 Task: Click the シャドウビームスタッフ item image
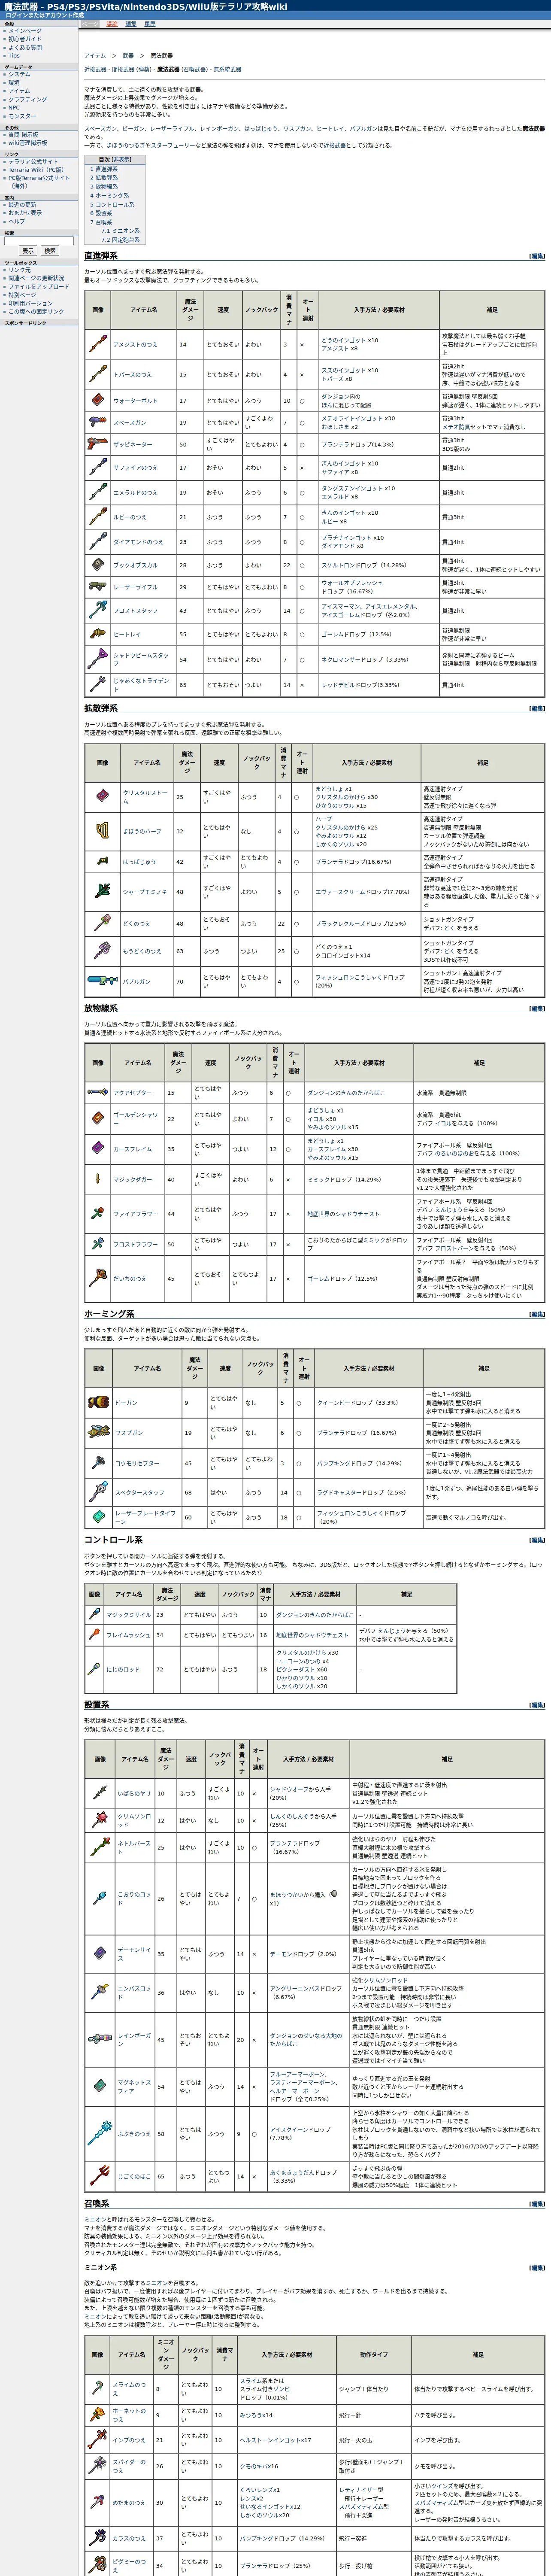tap(97, 658)
